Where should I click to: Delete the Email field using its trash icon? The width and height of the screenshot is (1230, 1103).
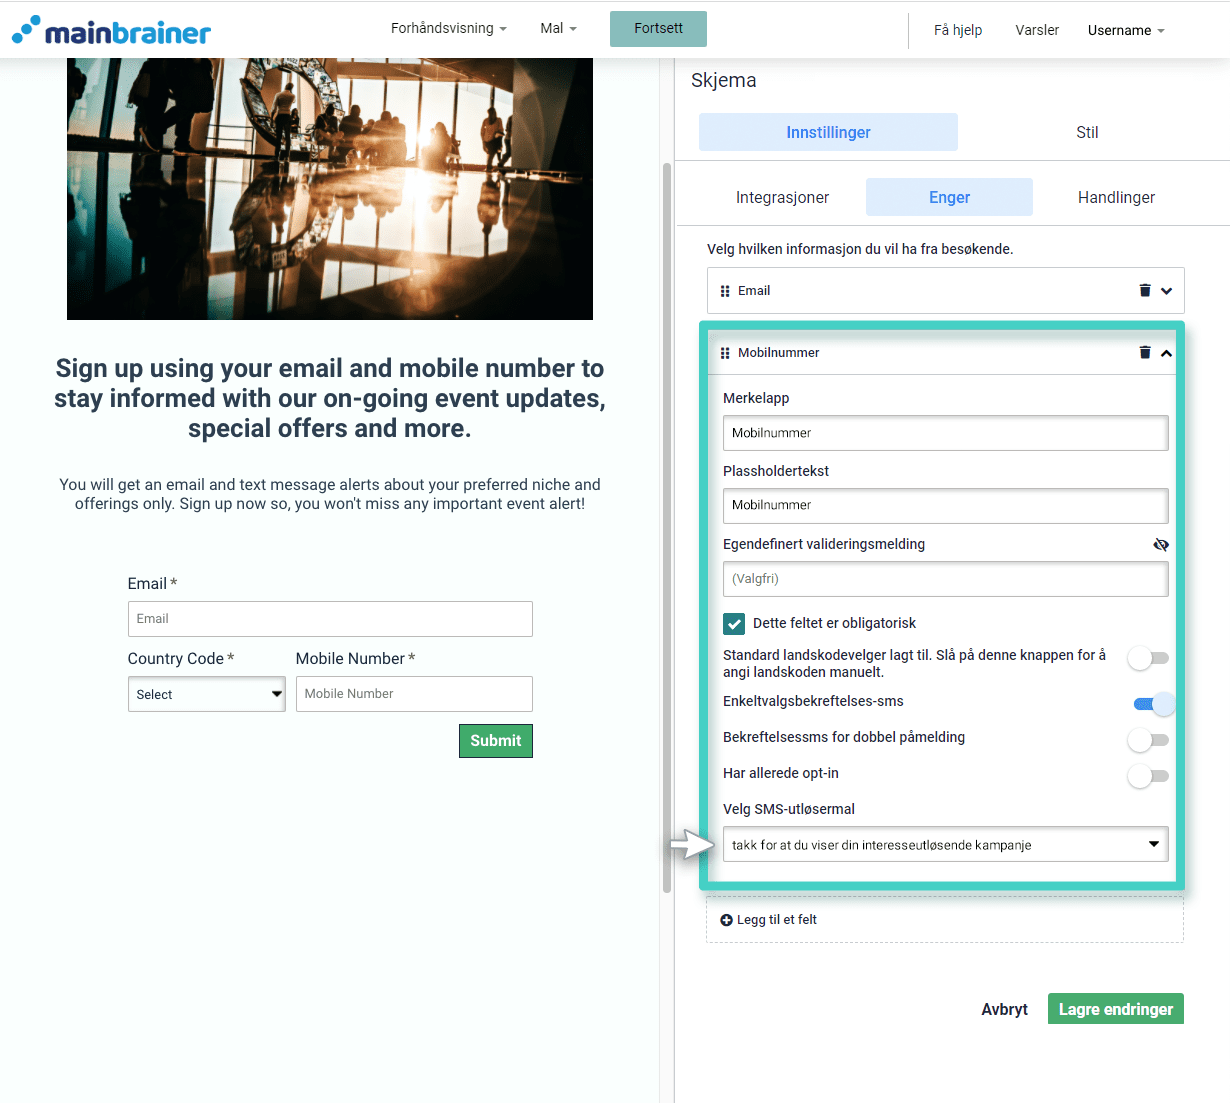[x=1145, y=290]
